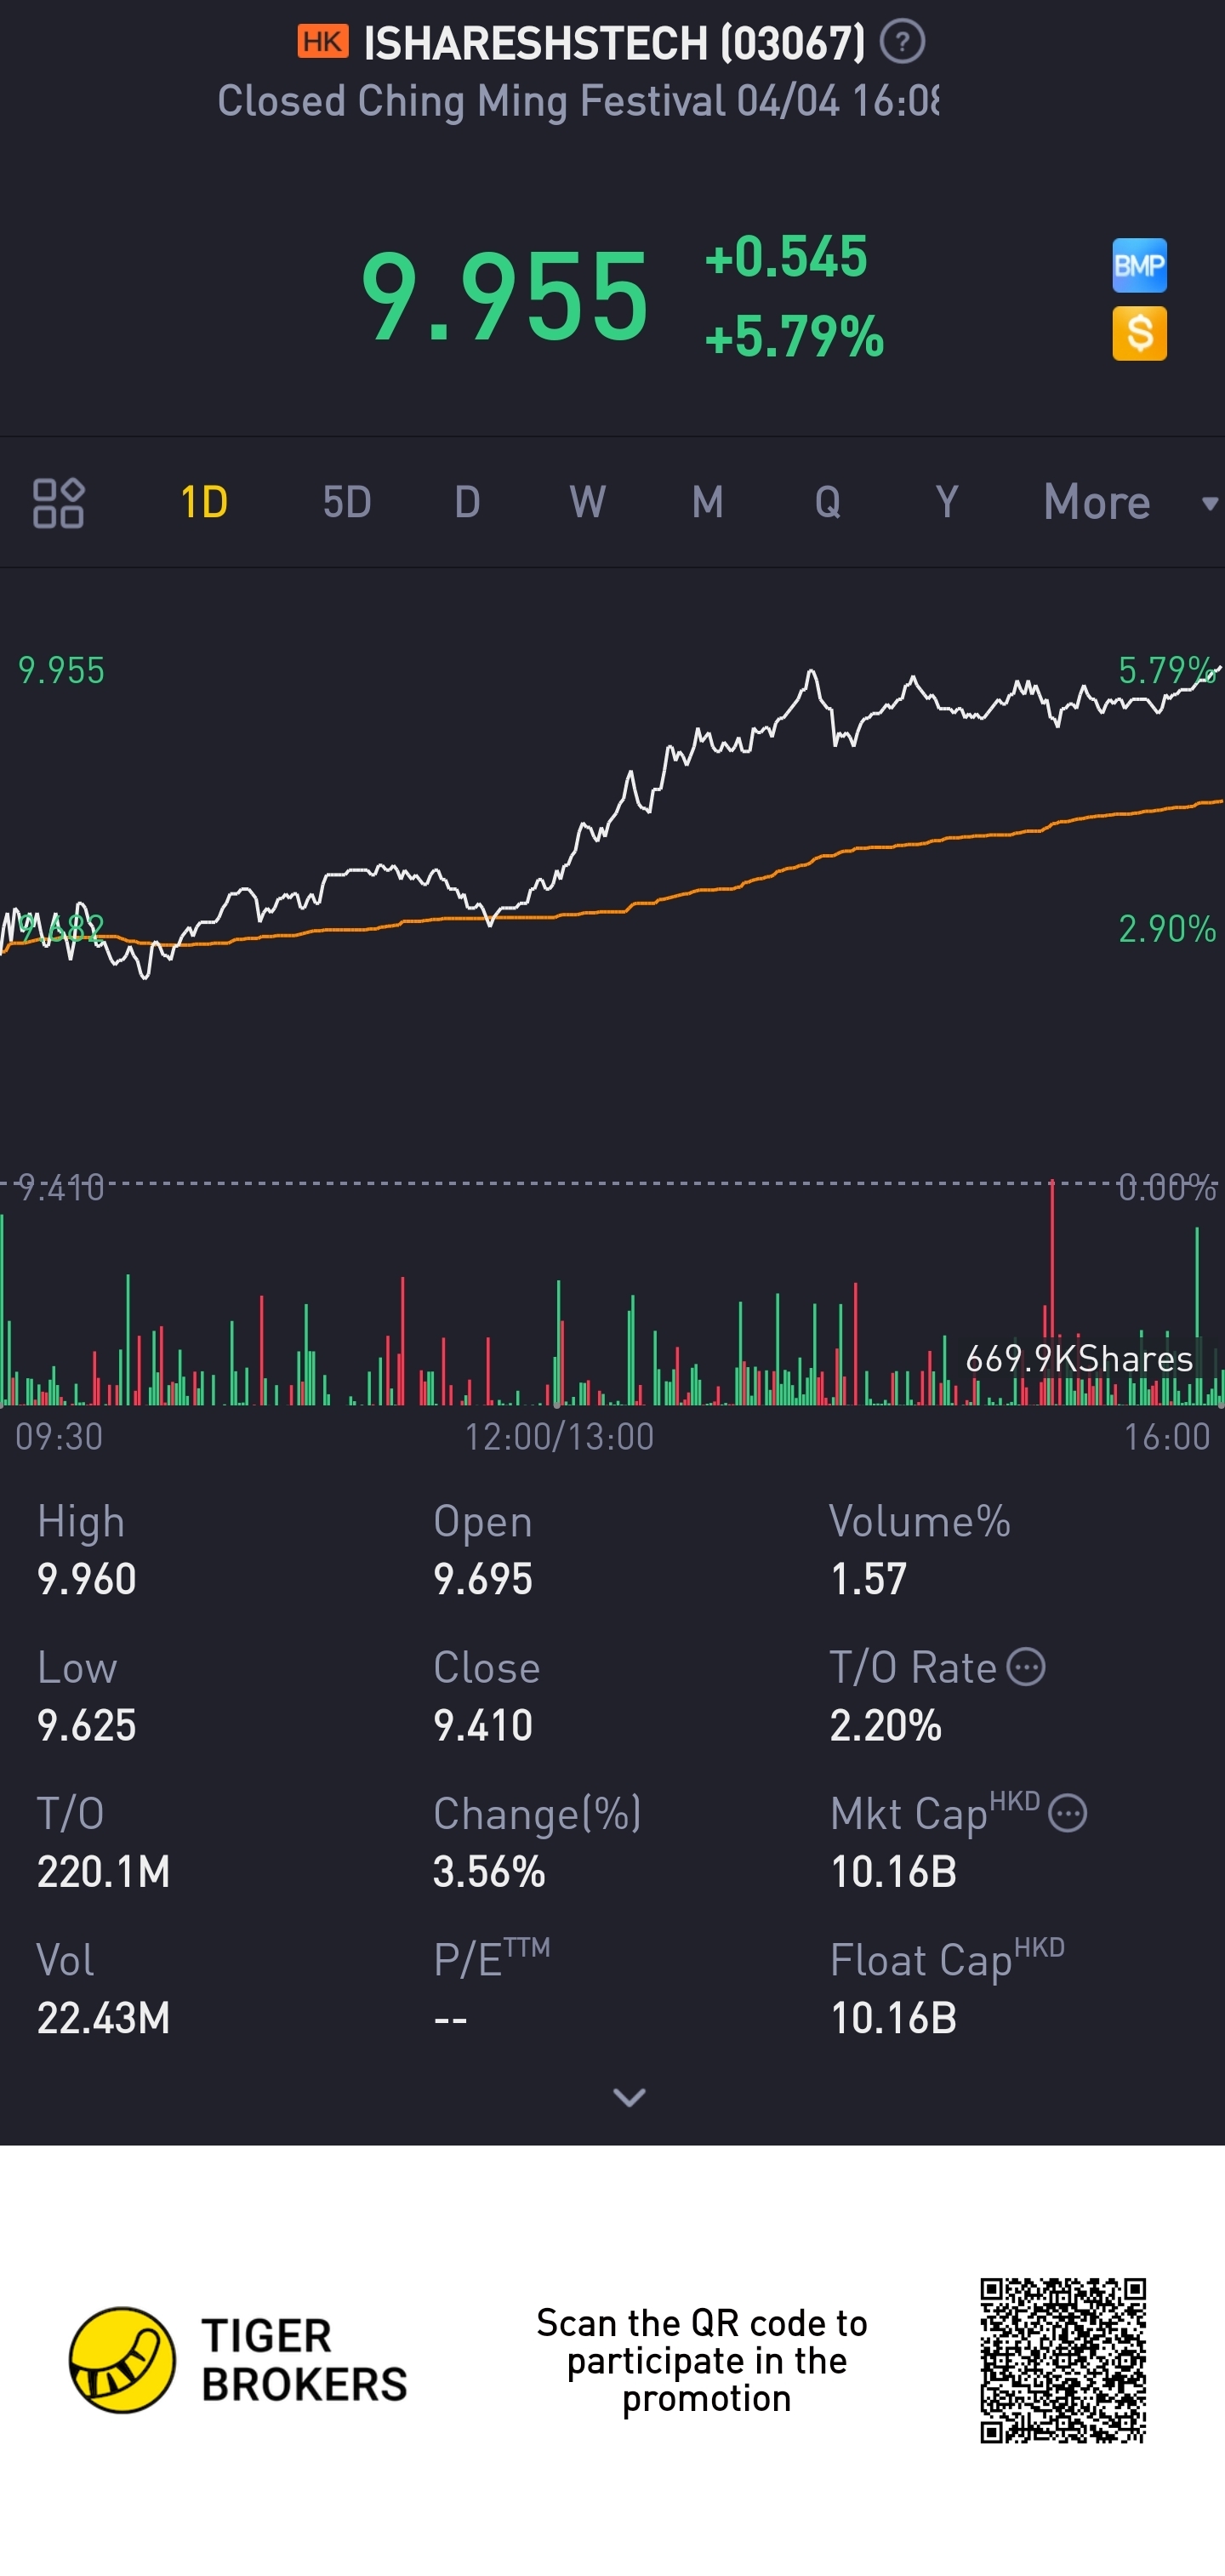Tap the 12:00/13:00 time axis label
This screenshot has height=2576, width=1225.
[559, 1437]
